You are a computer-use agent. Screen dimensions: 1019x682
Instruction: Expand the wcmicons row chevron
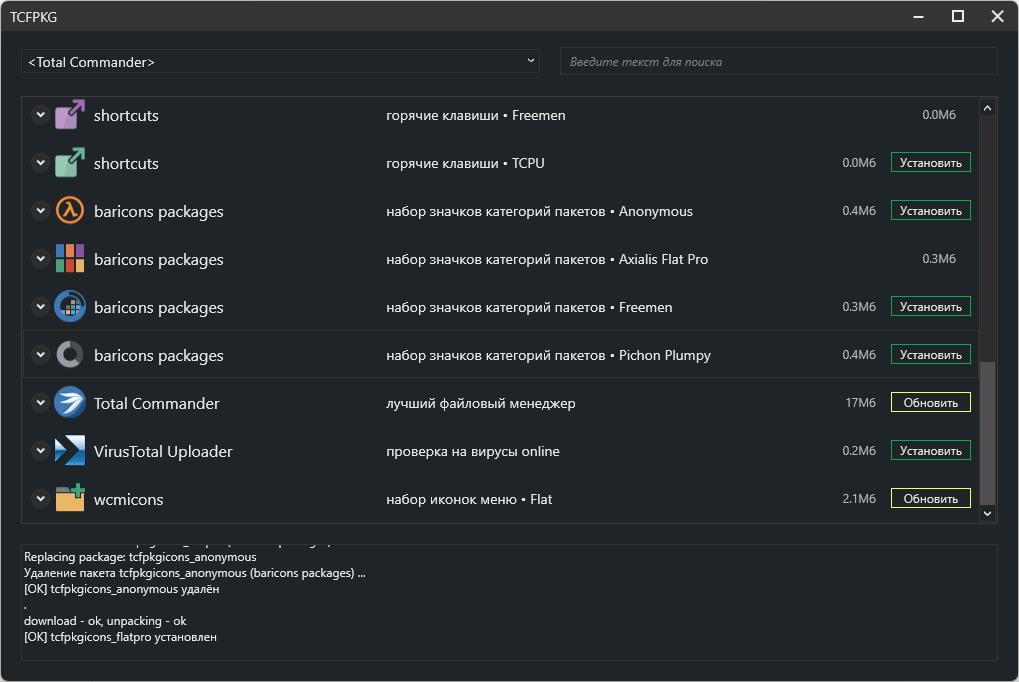coord(40,498)
